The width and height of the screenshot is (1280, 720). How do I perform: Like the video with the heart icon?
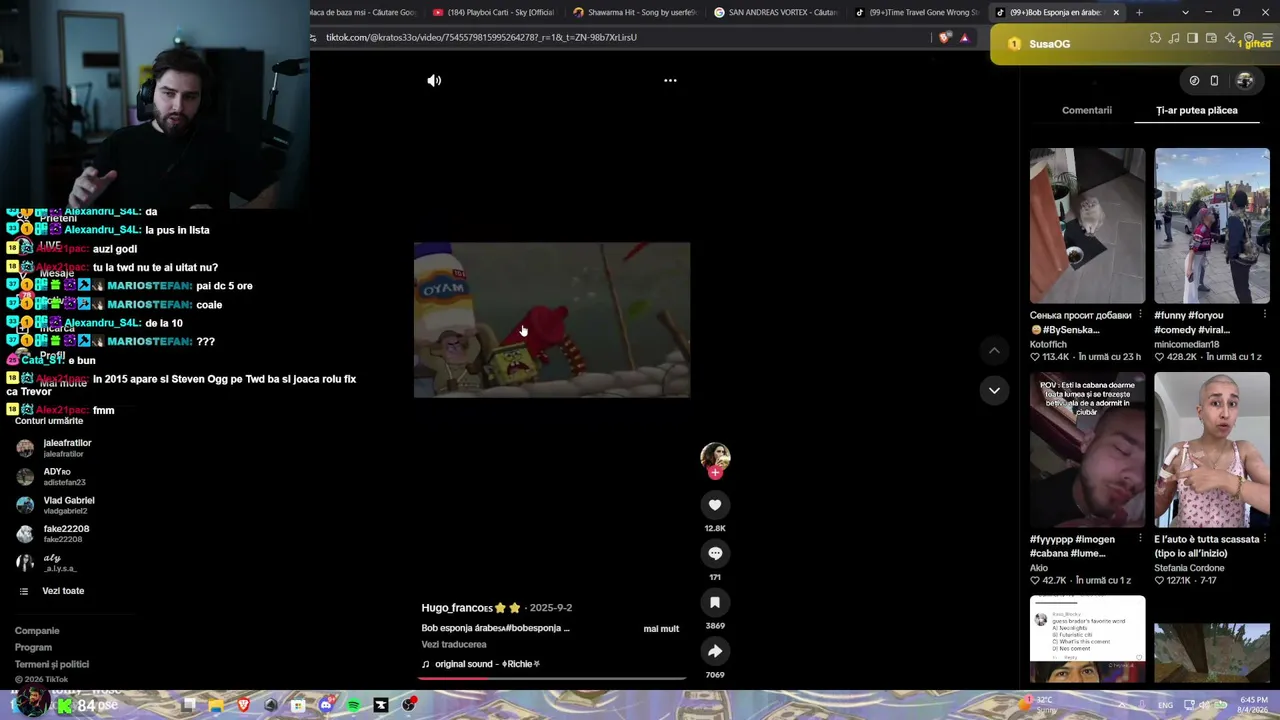point(715,505)
